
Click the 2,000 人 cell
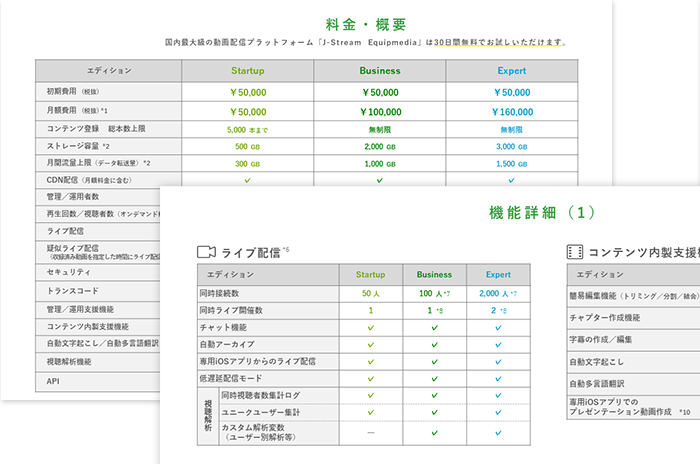click(x=498, y=293)
